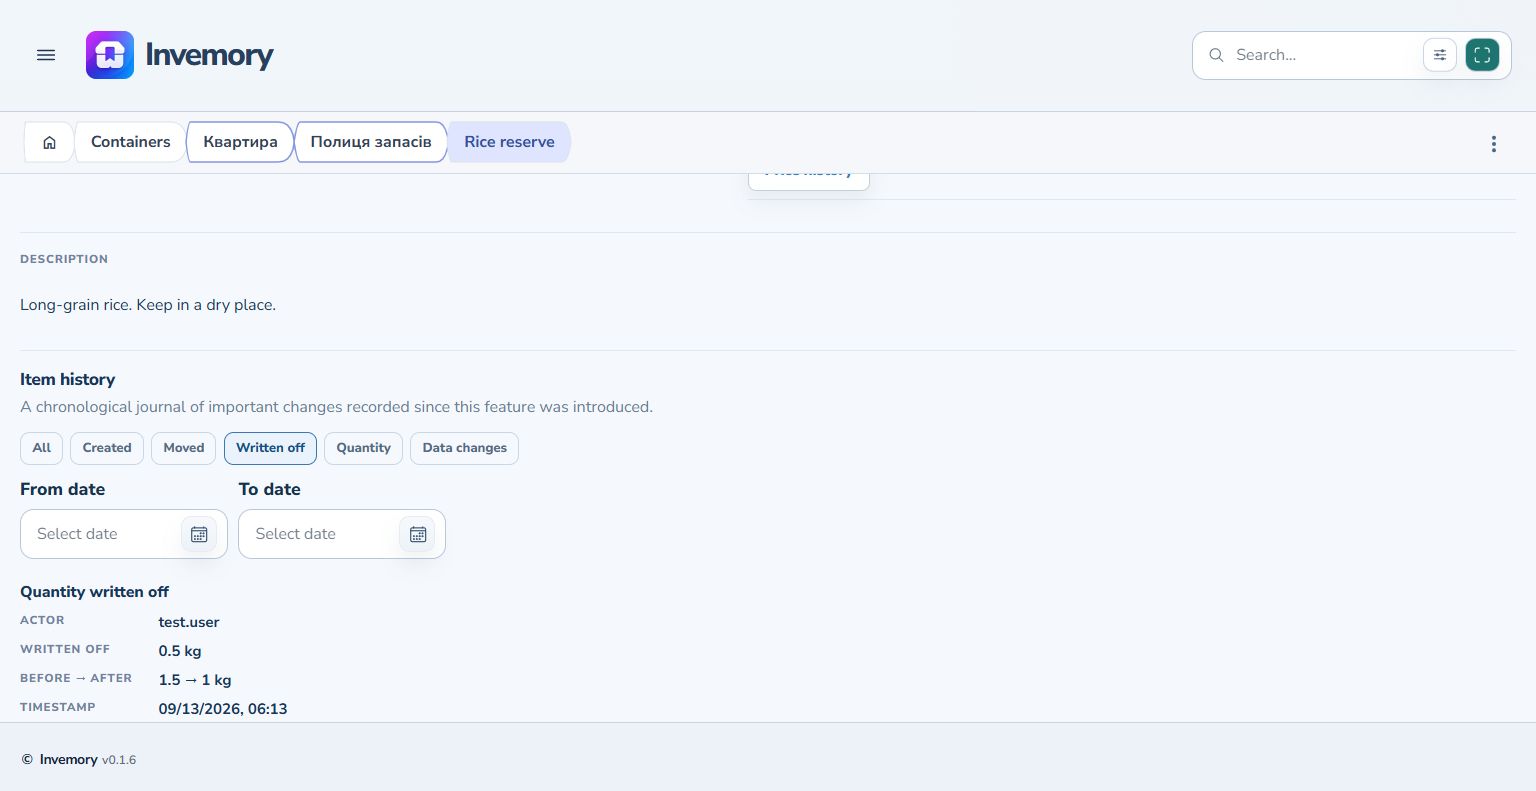Filter history by Data changes
This screenshot has width=1536, height=791.
[x=464, y=448]
